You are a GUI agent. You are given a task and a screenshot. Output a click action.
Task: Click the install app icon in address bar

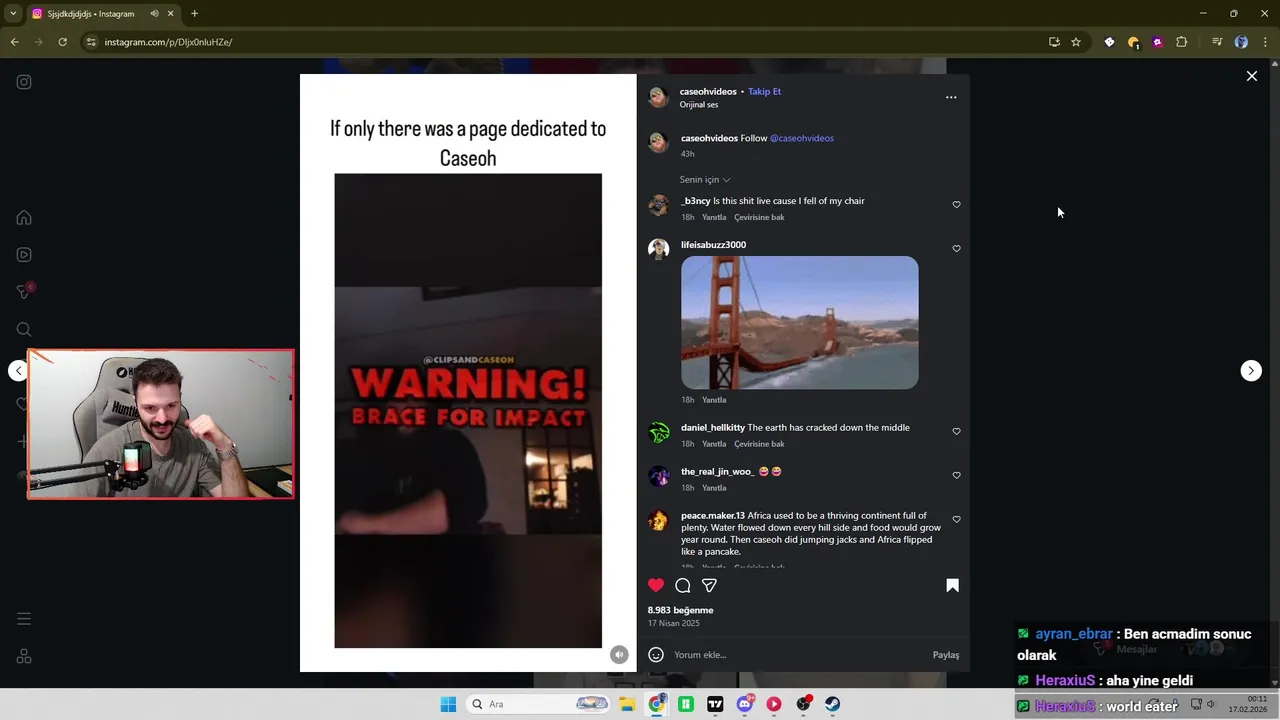1054,42
